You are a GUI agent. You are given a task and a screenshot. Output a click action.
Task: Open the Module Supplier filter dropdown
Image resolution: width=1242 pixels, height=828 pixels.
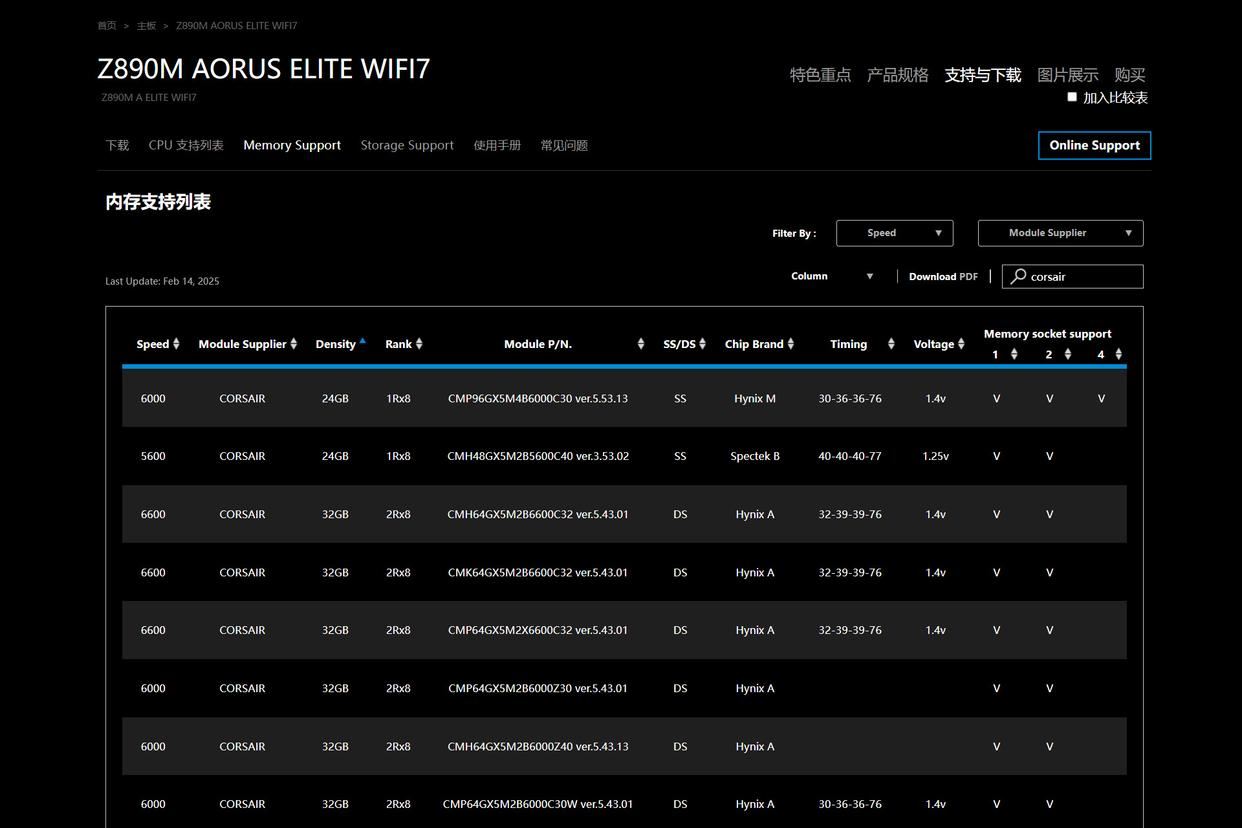[1060, 233]
